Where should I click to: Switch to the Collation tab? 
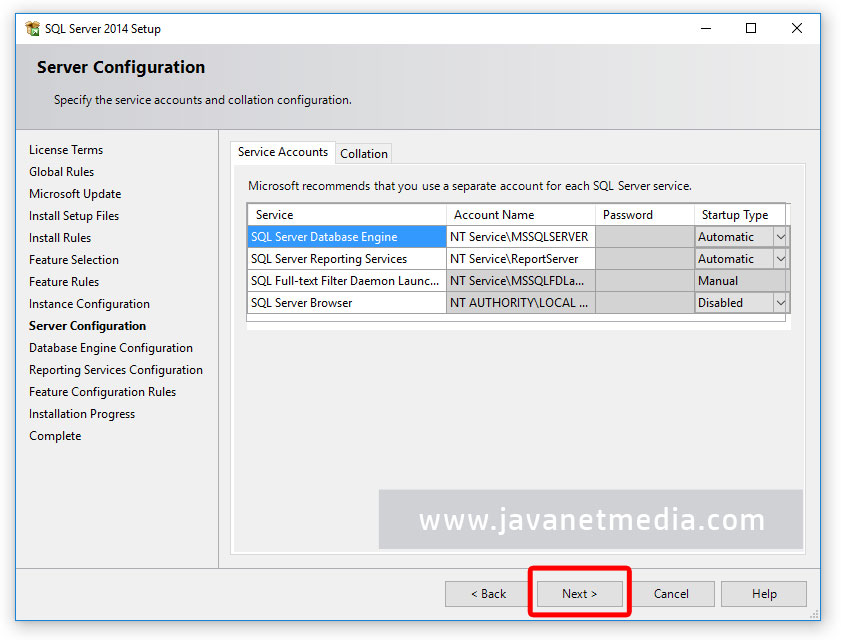363,153
